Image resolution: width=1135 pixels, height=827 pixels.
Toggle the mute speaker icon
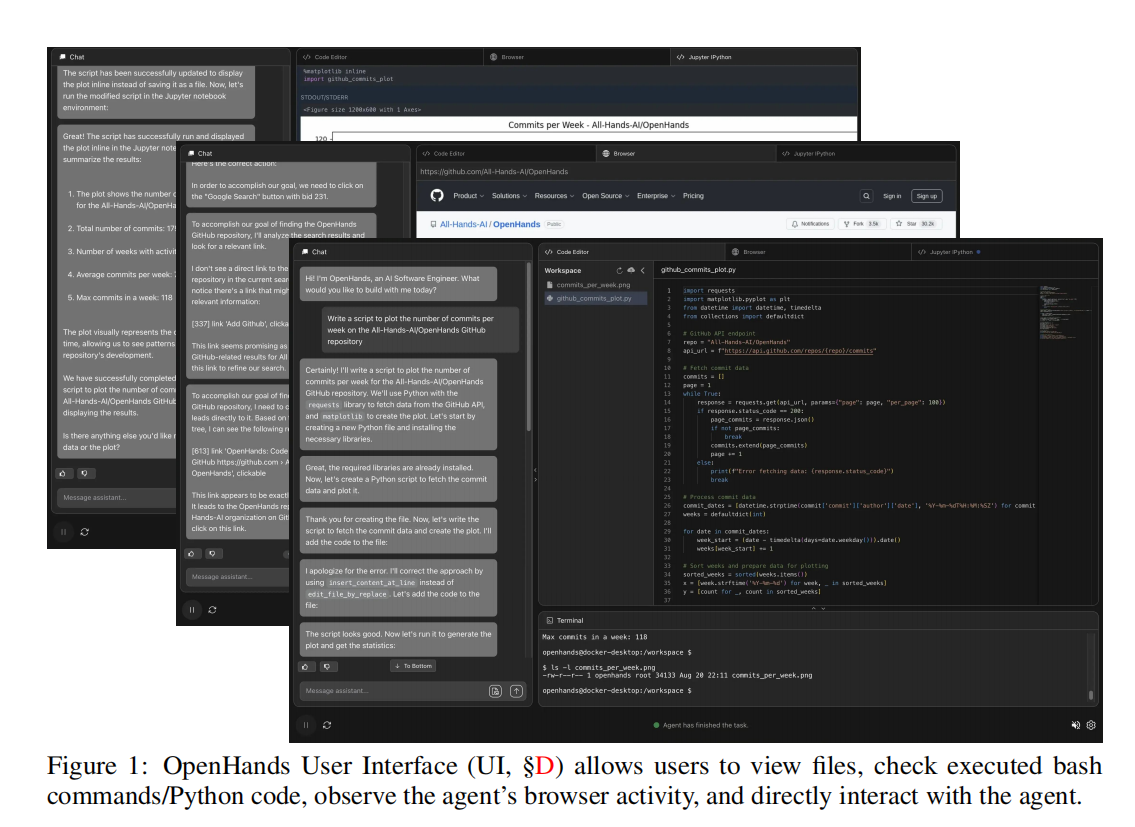click(x=1076, y=725)
